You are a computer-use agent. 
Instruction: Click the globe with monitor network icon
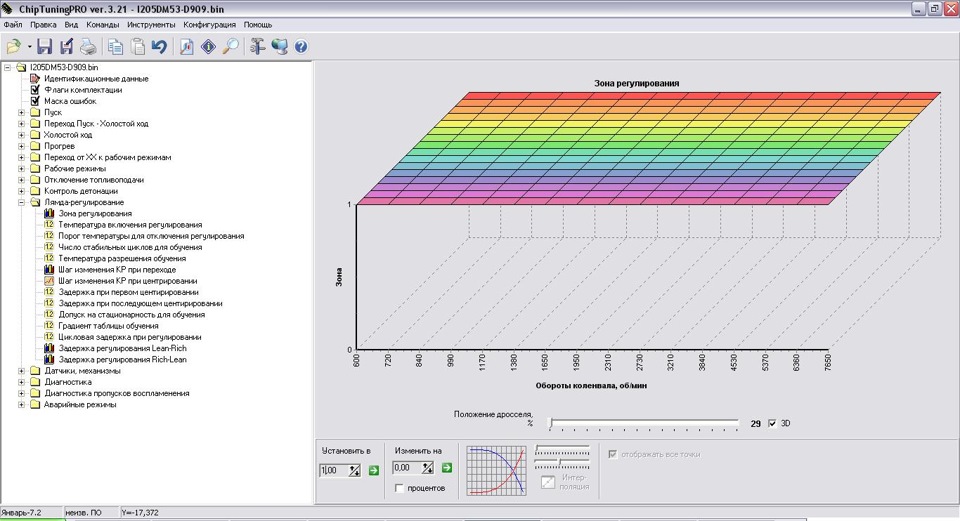click(x=279, y=47)
